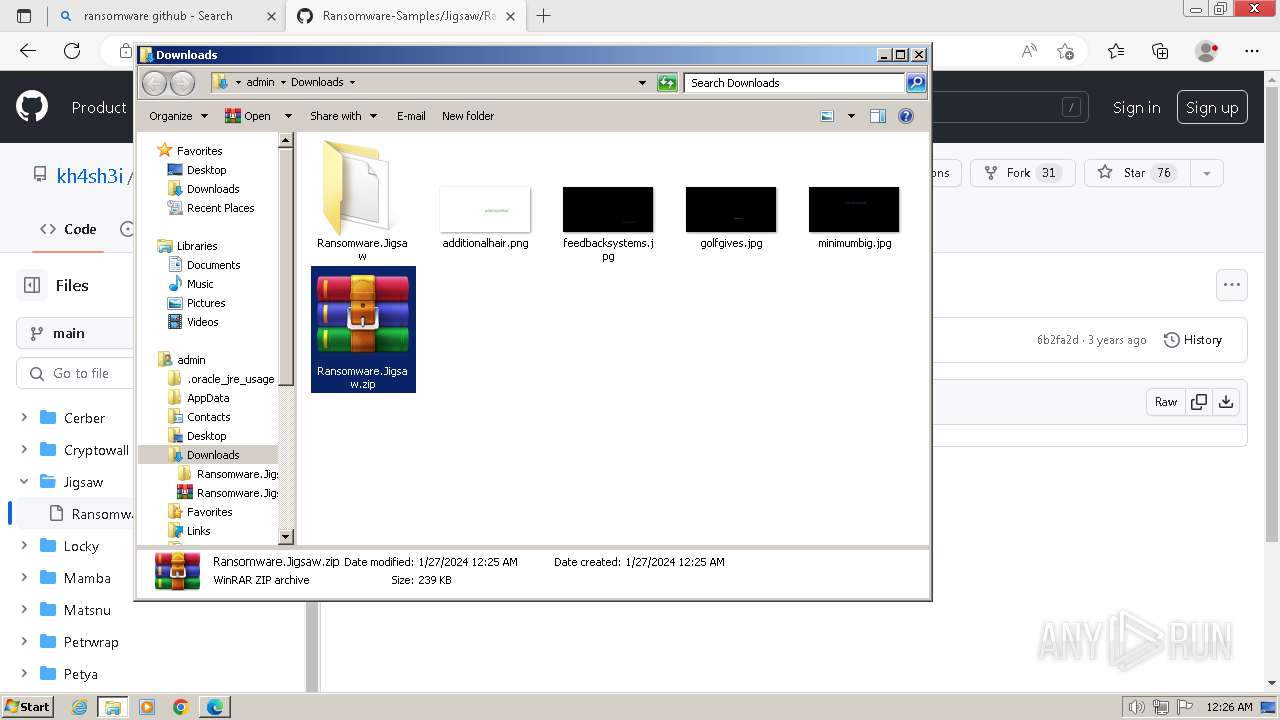Image resolution: width=1280 pixels, height=720 pixels.
Task: Click the GitHub copy raw file icon
Action: [x=1198, y=402]
